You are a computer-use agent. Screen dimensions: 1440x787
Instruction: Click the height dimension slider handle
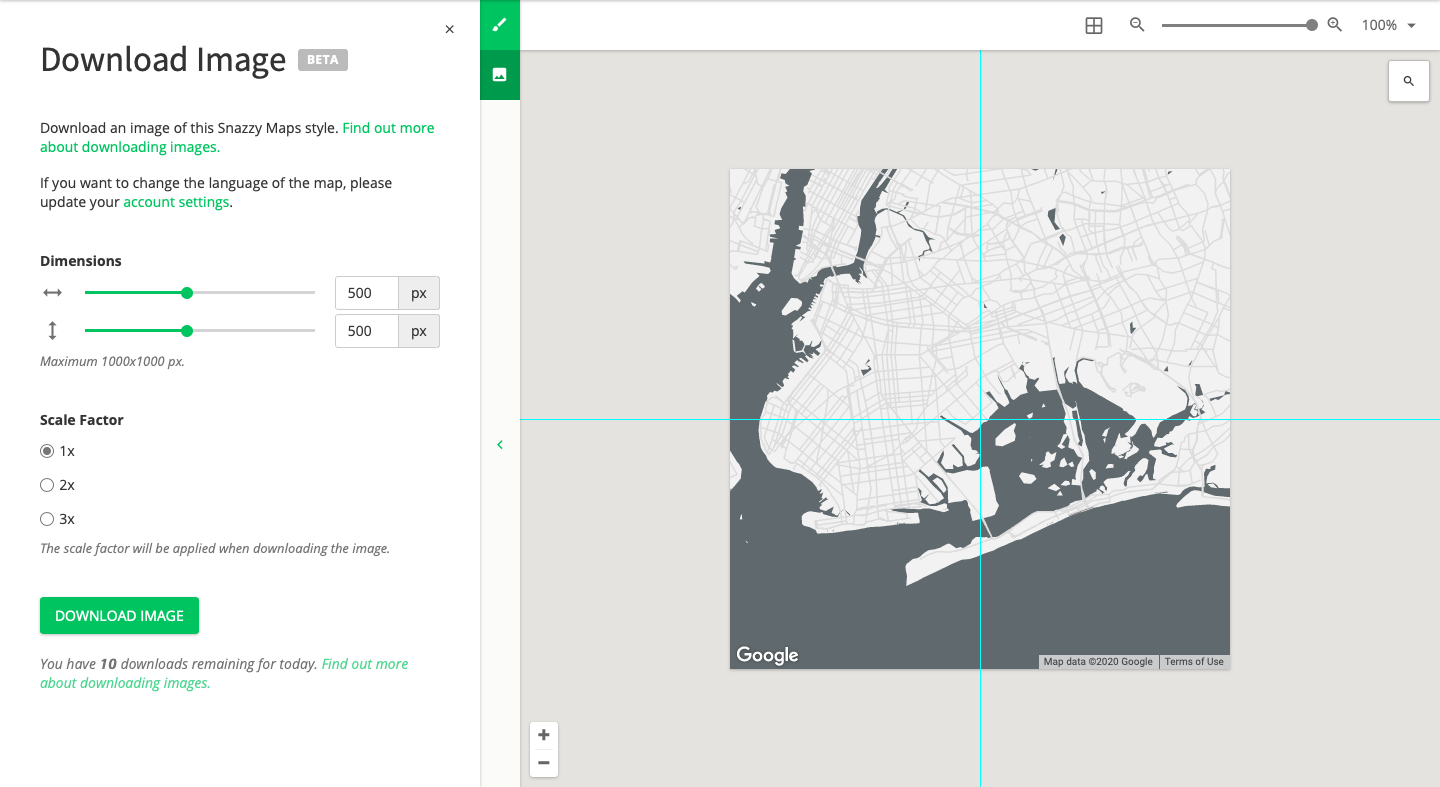pyautogui.click(x=187, y=330)
